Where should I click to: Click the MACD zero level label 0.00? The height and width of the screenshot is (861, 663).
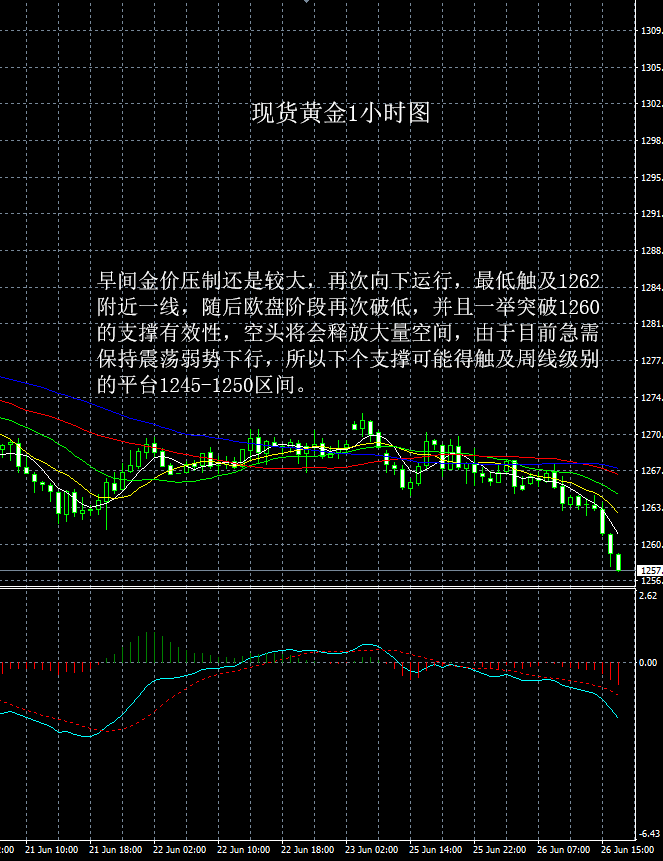[648, 663]
